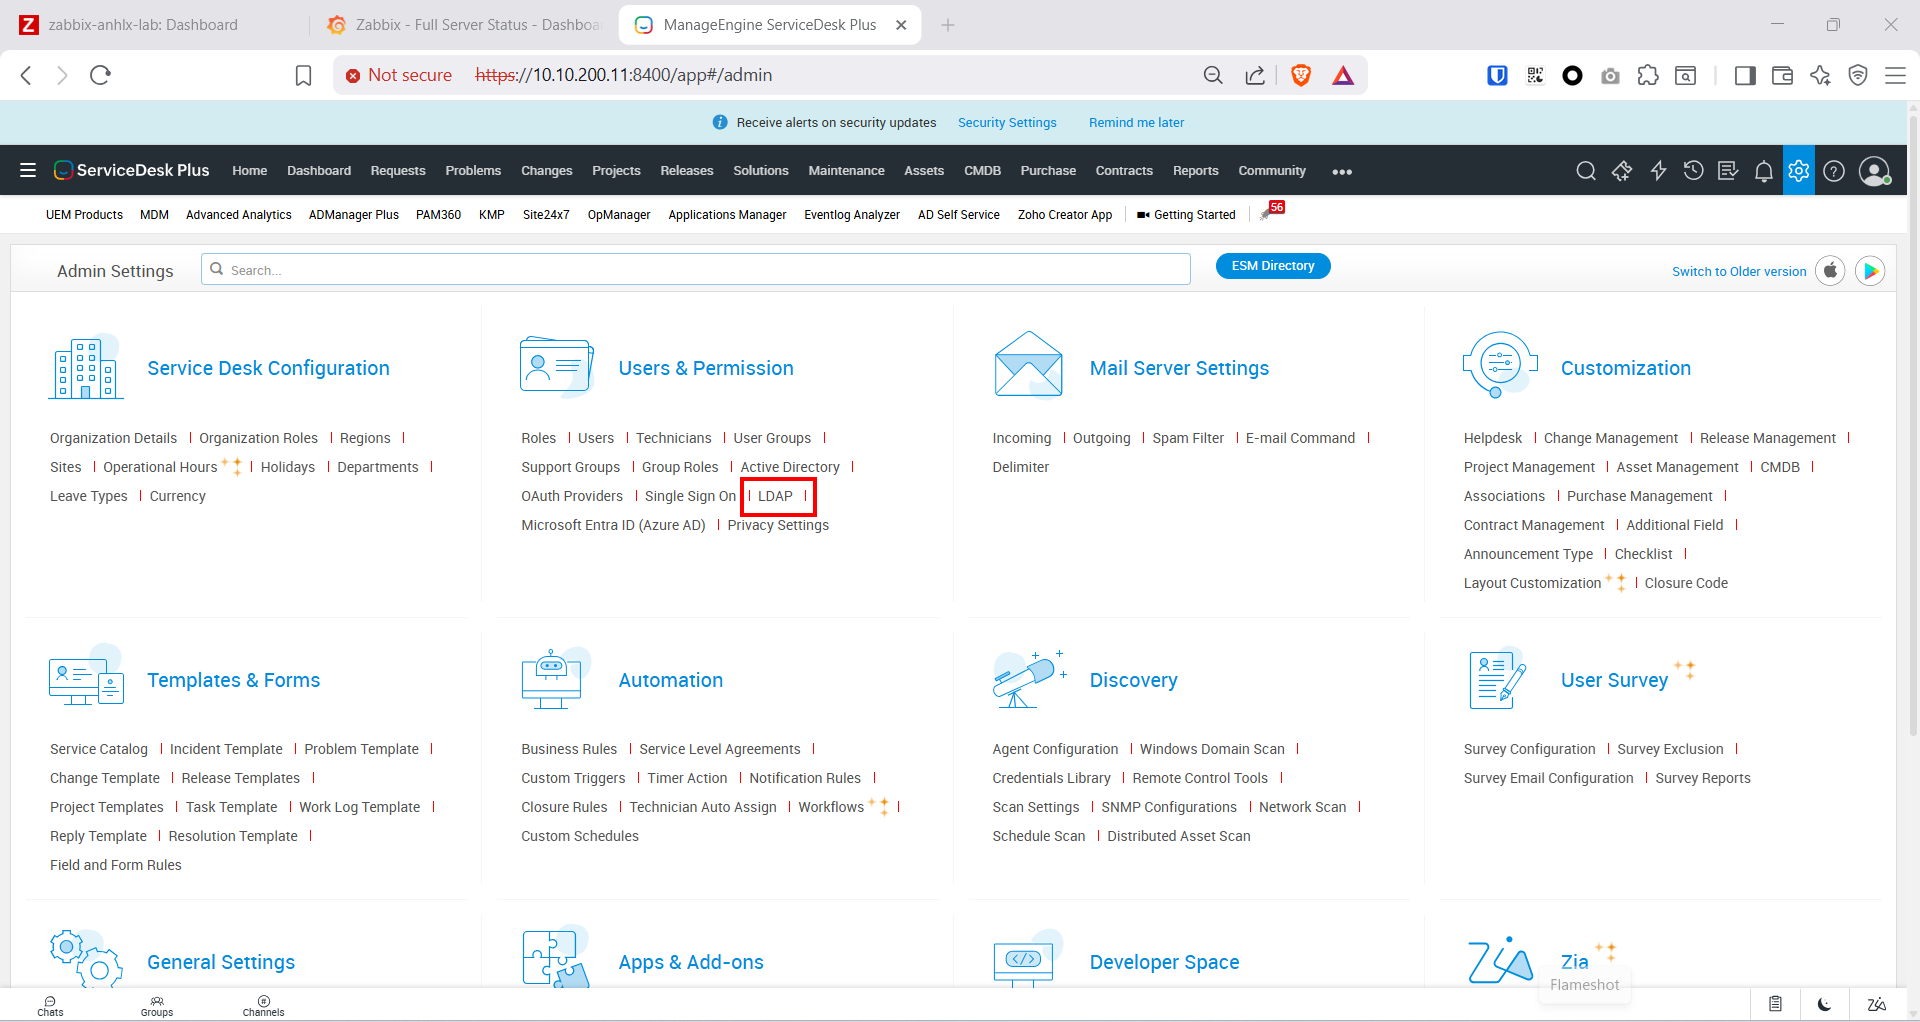Screen dimensions: 1920x1022
Task: Open the Google Play store icon
Action: click(1870, 271)
